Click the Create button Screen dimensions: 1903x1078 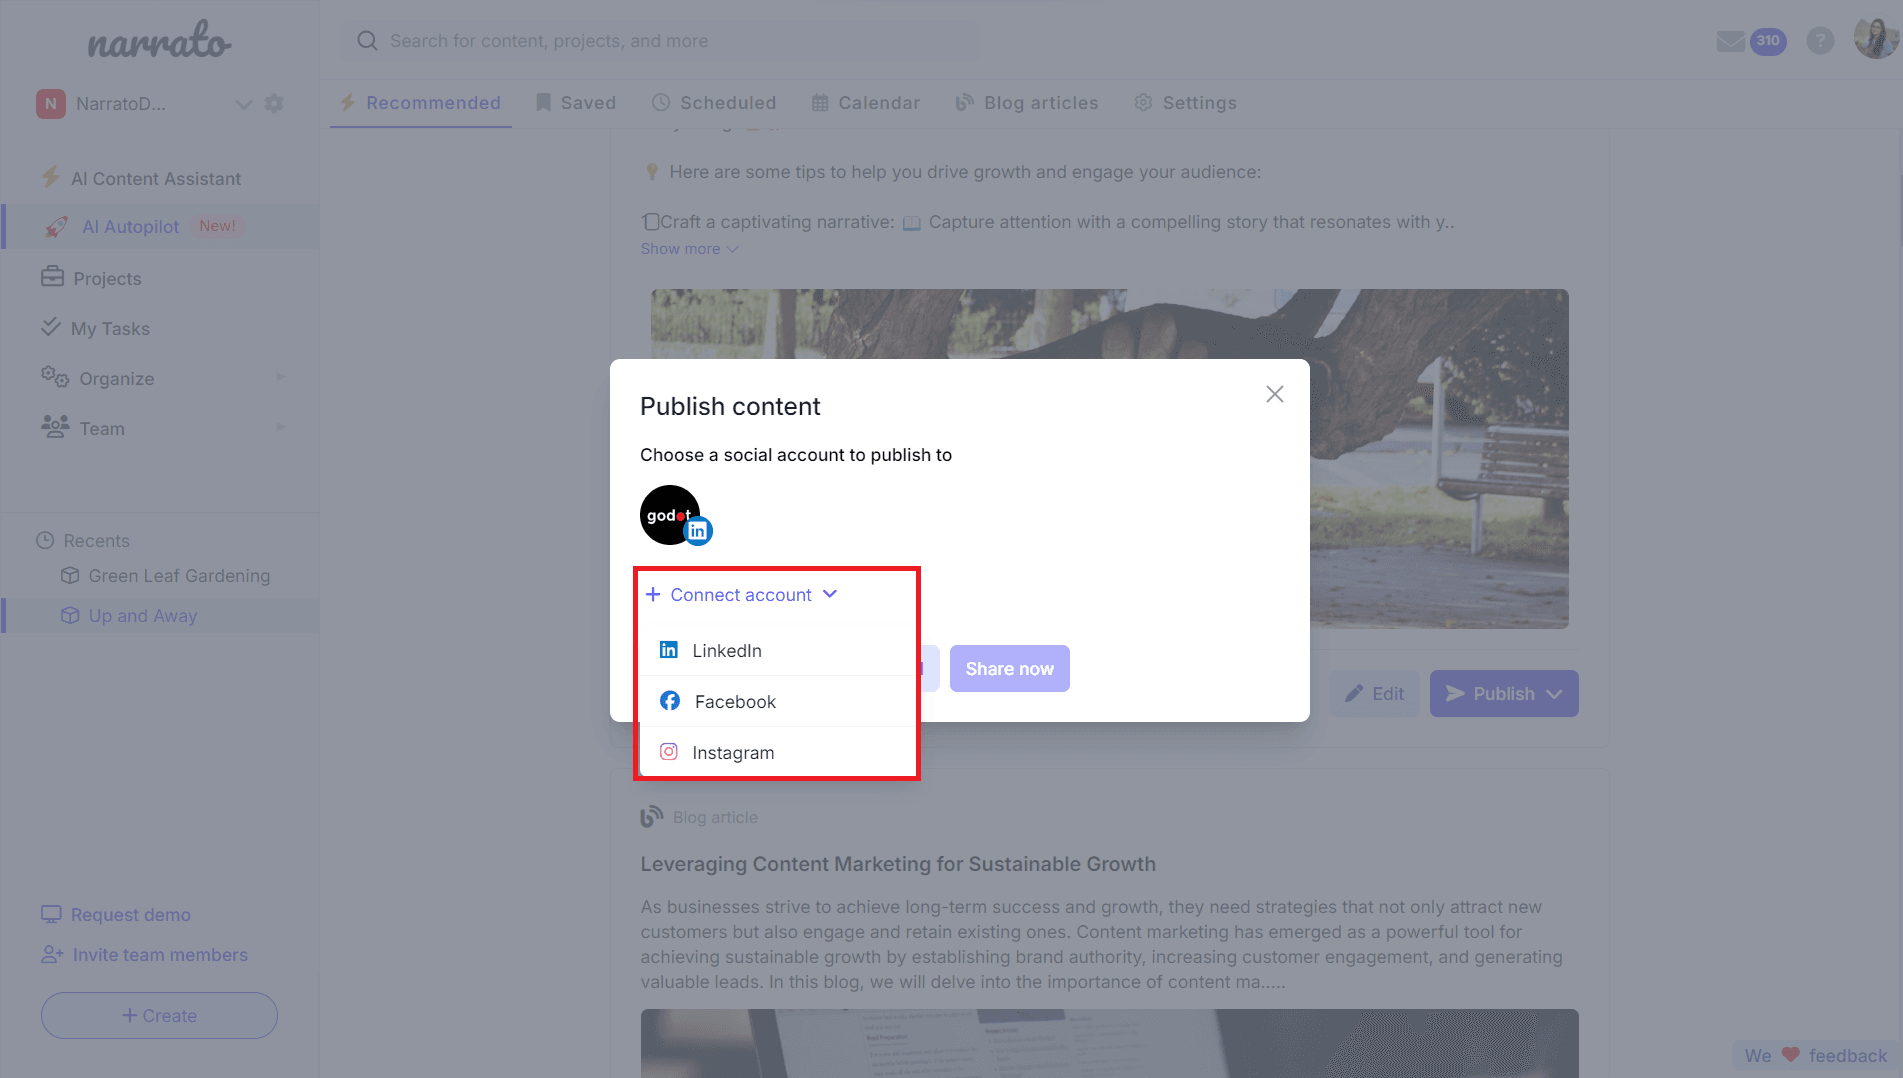pos(159,1016)
